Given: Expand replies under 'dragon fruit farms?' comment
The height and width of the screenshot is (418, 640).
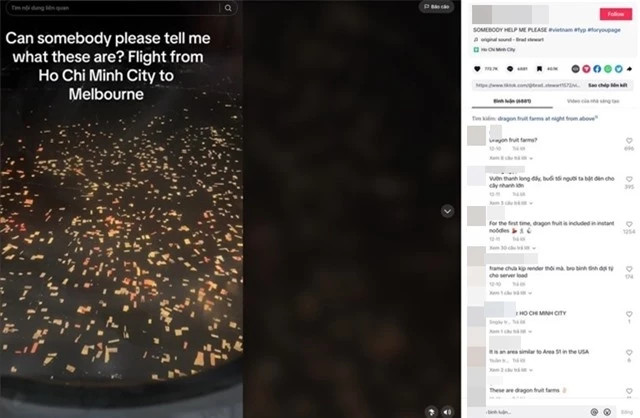Looking at the screenshot, I should [511, 158].
